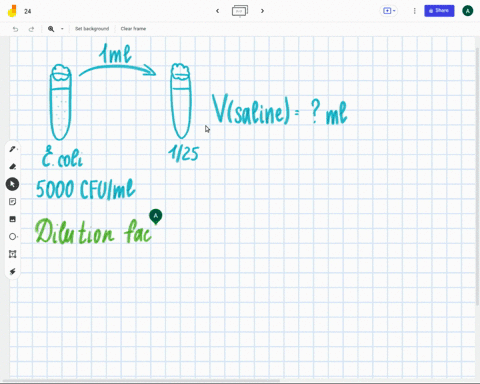Image resolution: width=480 pixels, height=384 pixels.
Task: Expand the zoom level dropdown arrow
Action: [62, 29]
